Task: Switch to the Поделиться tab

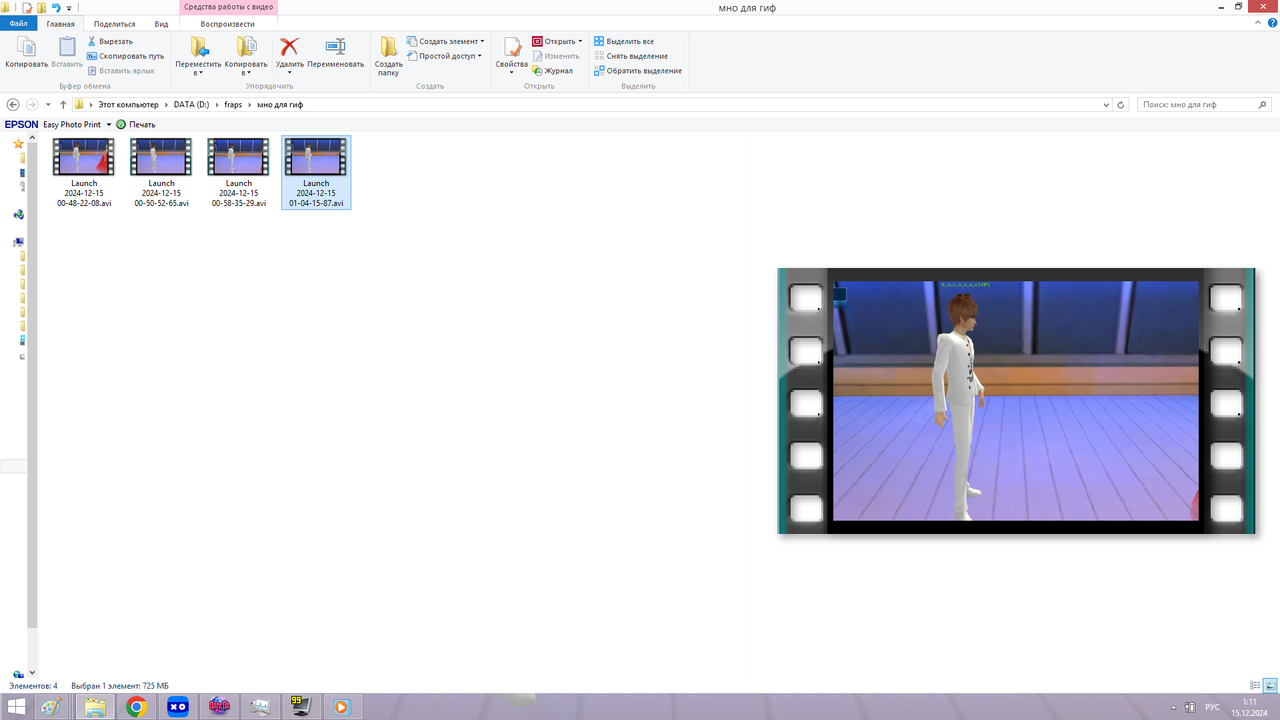Action: 115,23
